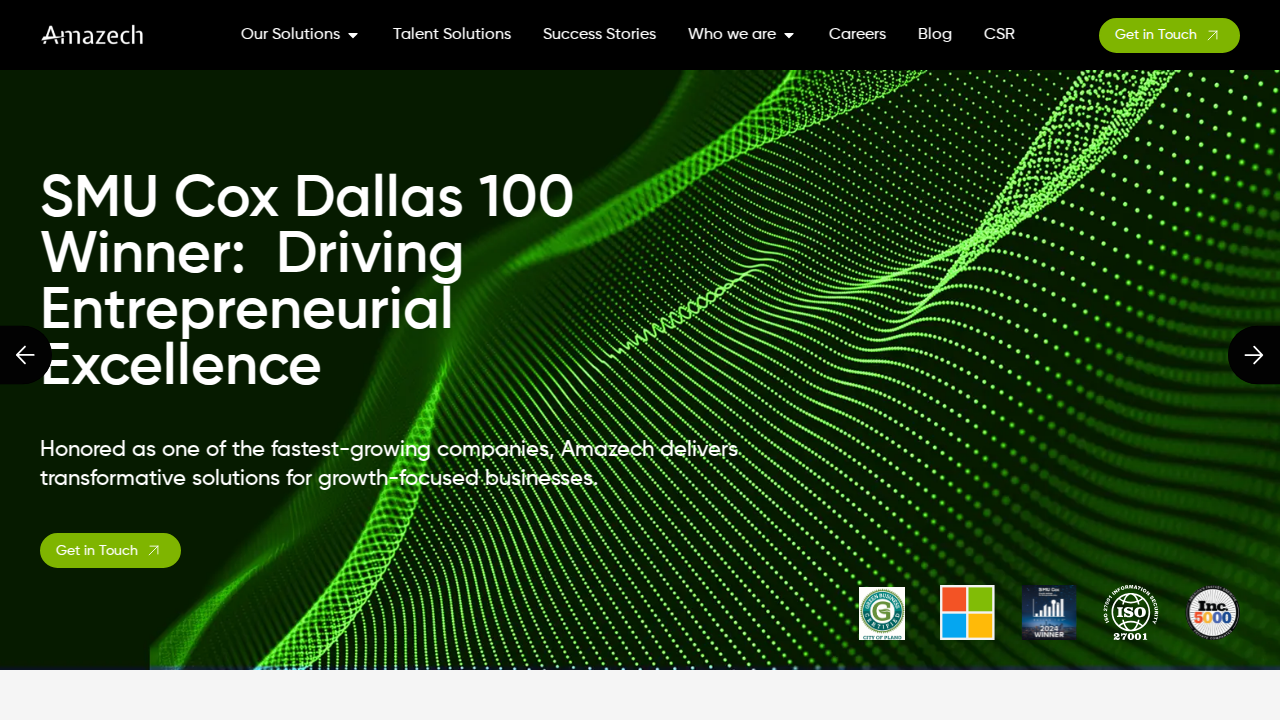Open the CSR page

(999, 34)
